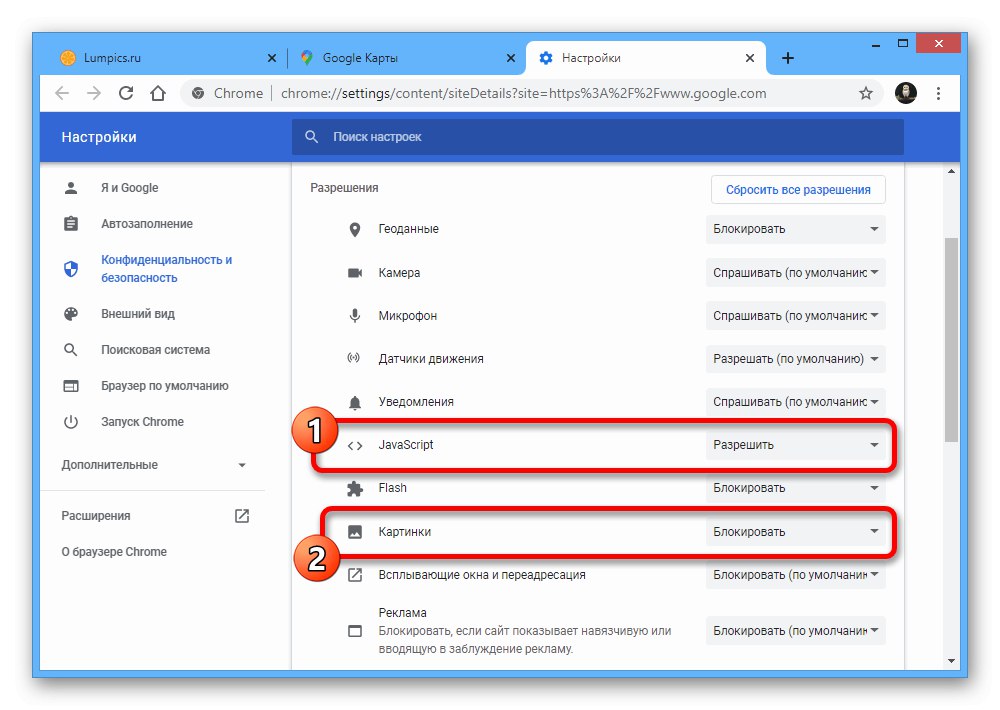Click the Картинки image icon
Viewport: 1000px width, 710px height.
click(x=355, y=531)
